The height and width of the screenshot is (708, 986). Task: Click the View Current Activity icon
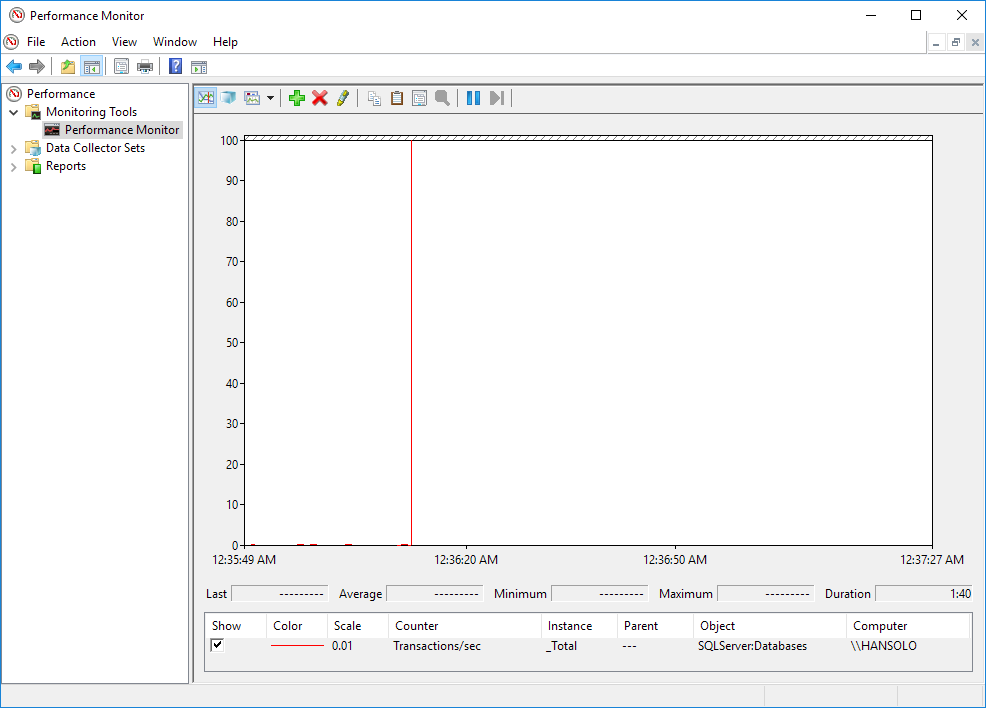(x=206, y=98)
